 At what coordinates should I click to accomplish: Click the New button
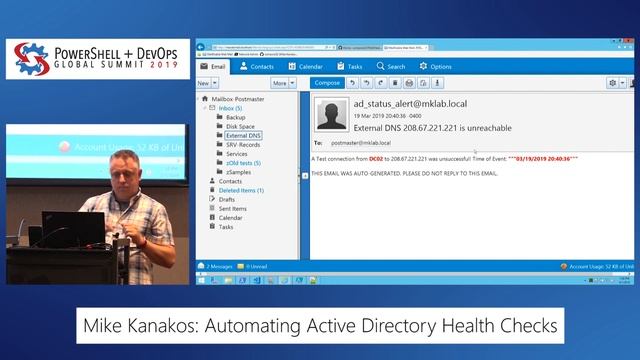[203, 83]
